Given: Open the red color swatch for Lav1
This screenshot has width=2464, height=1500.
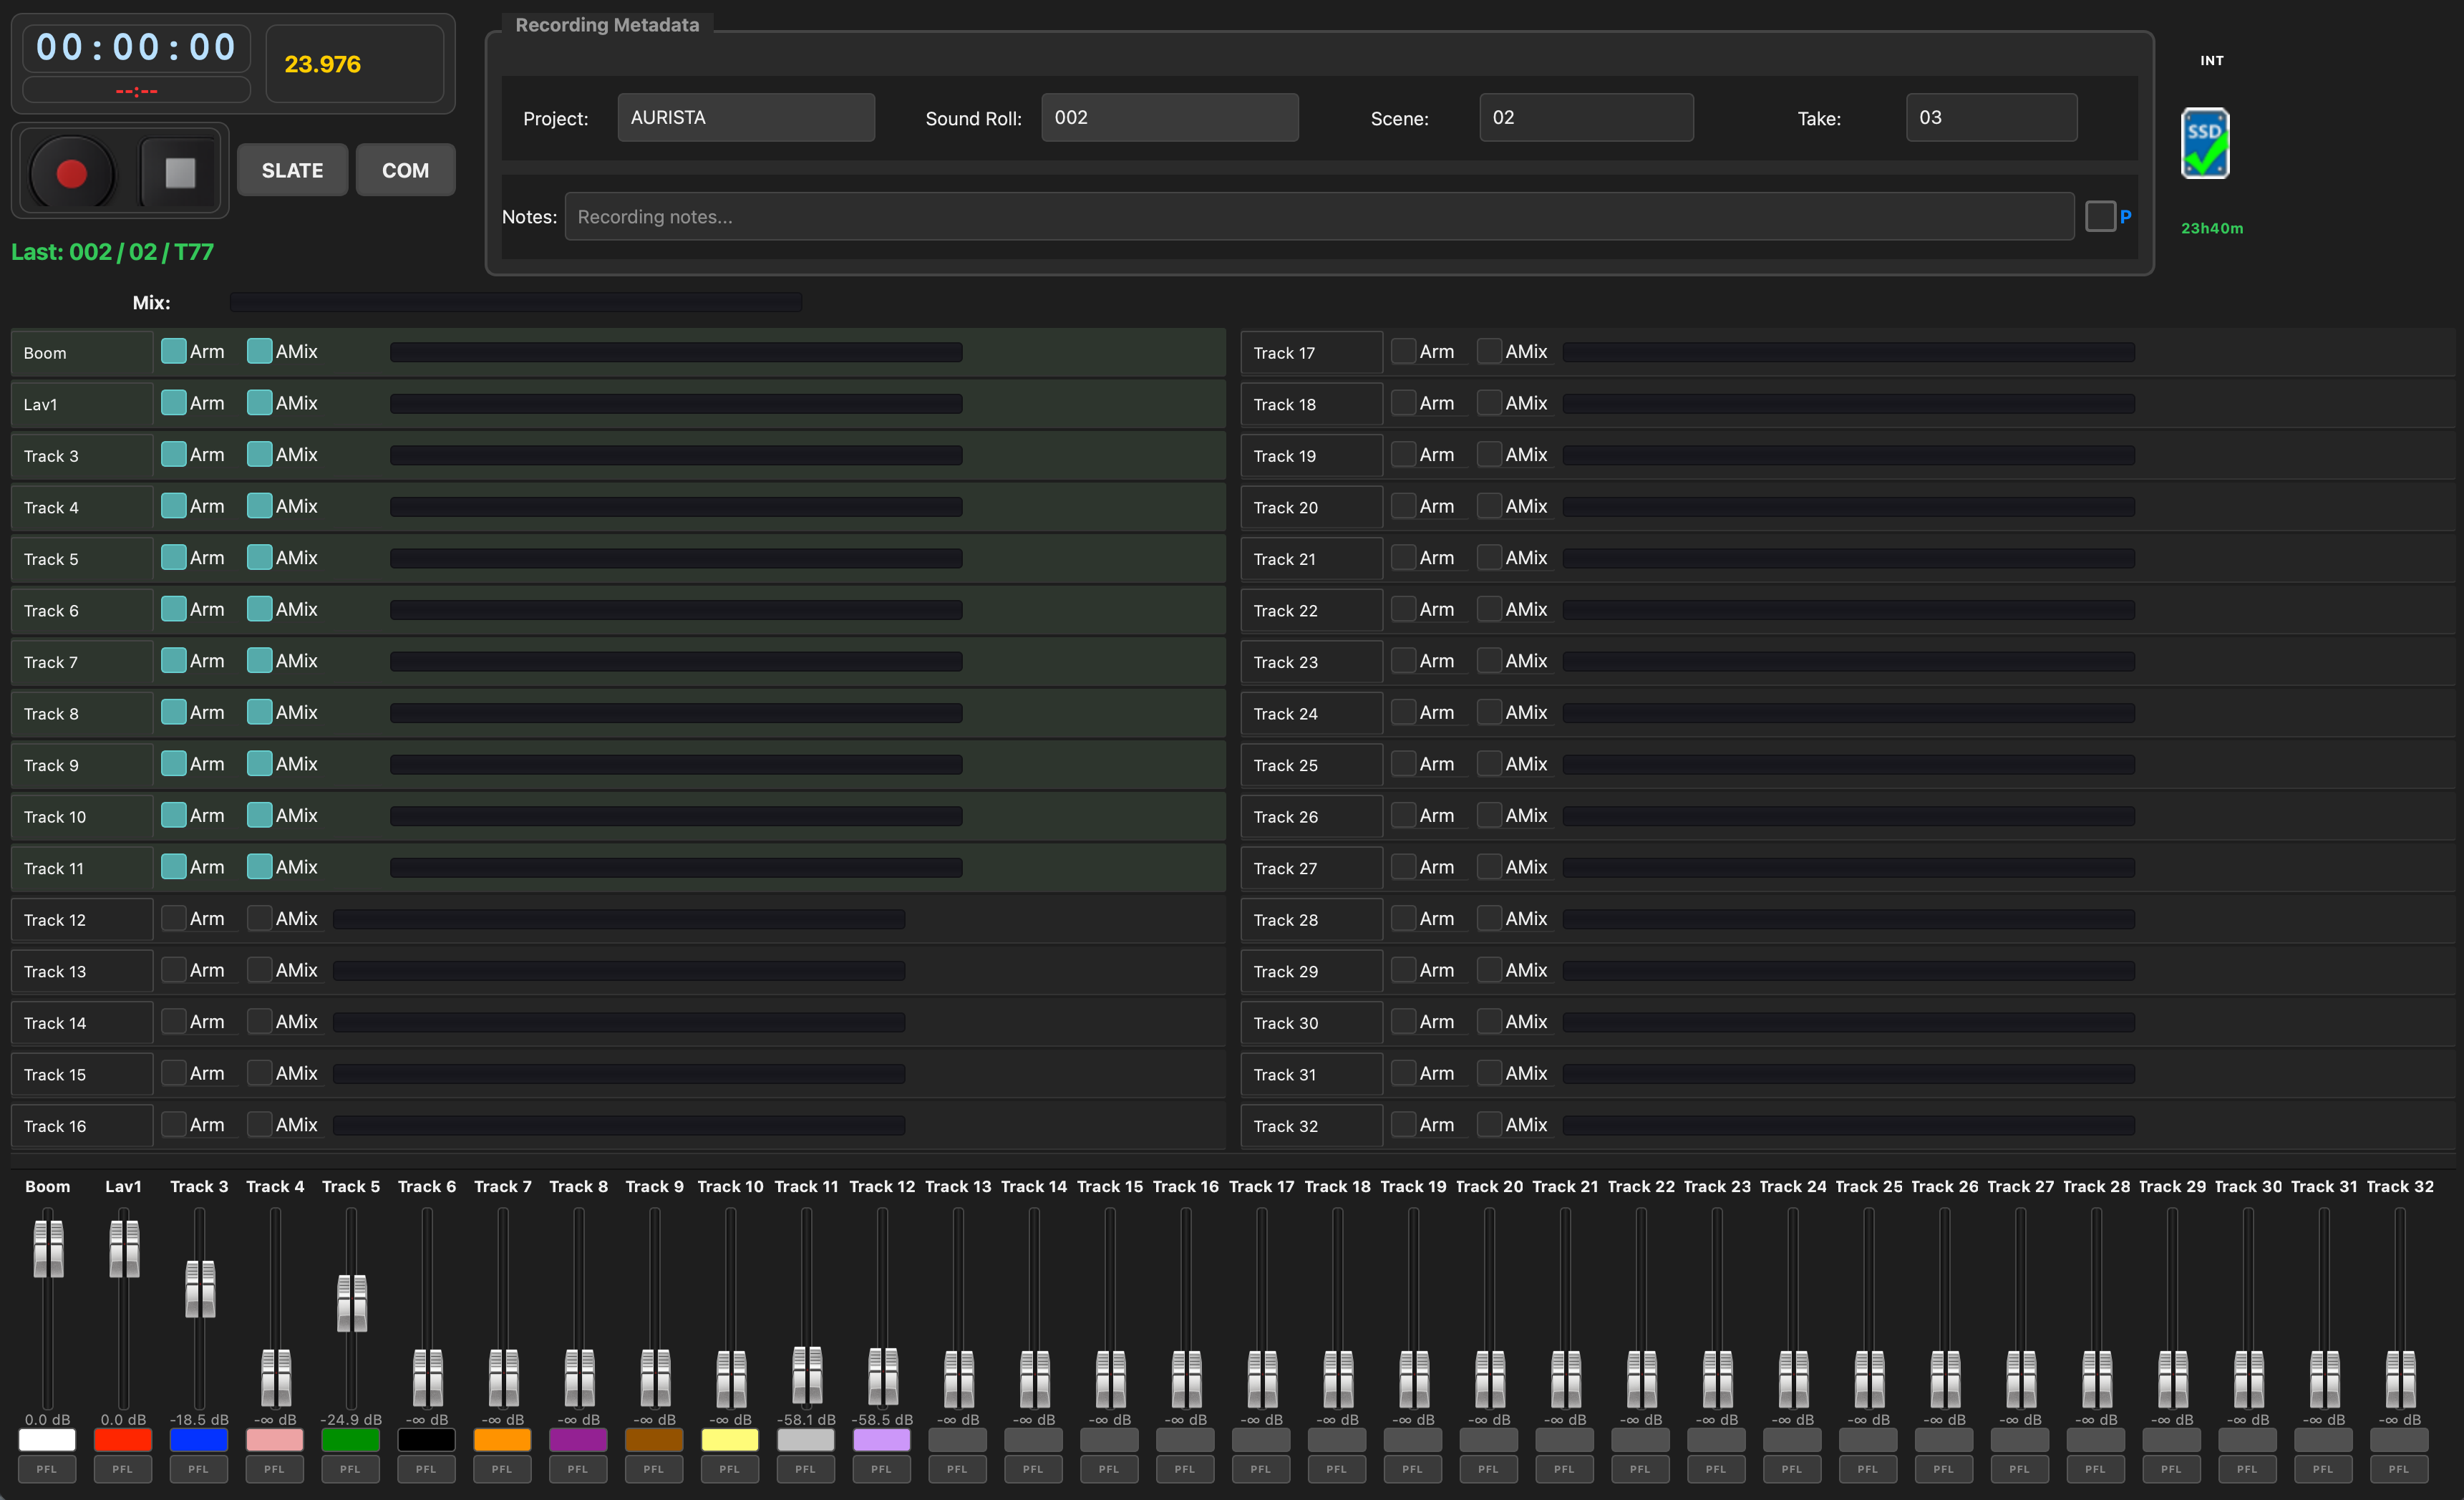Looking at the screenshot, I should [x=123, y=1440].
